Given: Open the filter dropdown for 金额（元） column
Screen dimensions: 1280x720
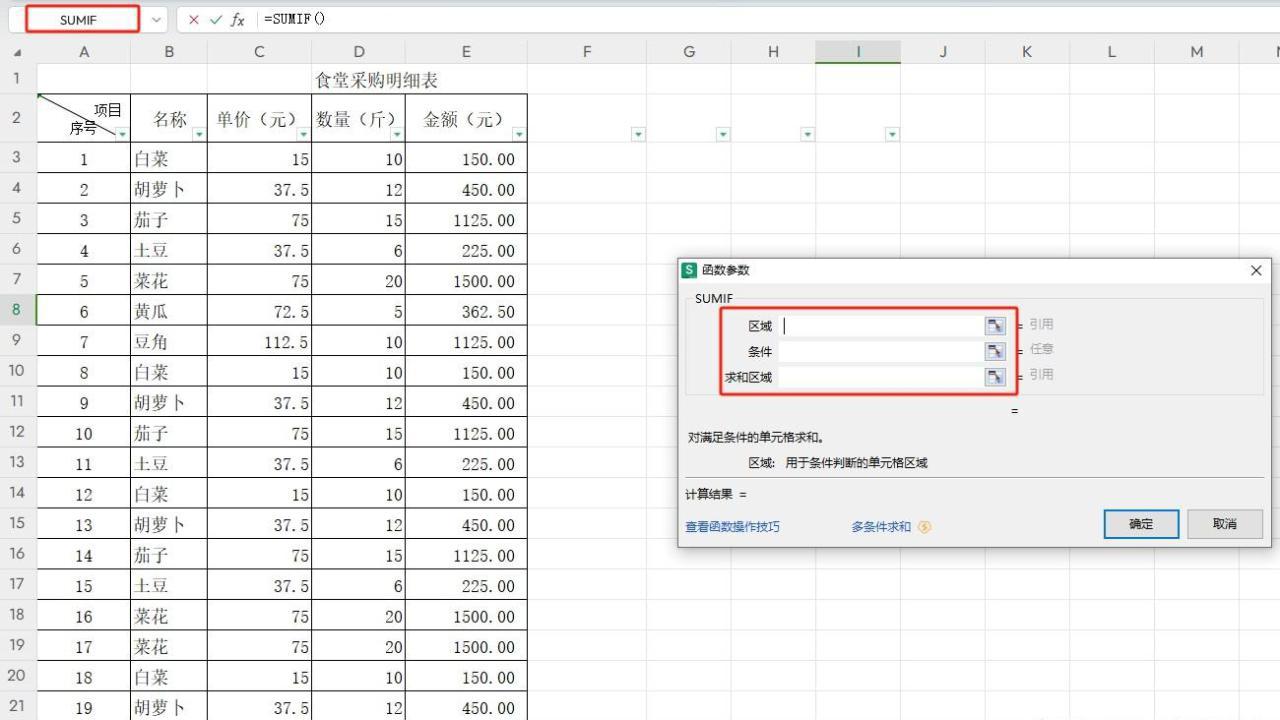Looking at the screenshot, I should [x=519, y=134].
